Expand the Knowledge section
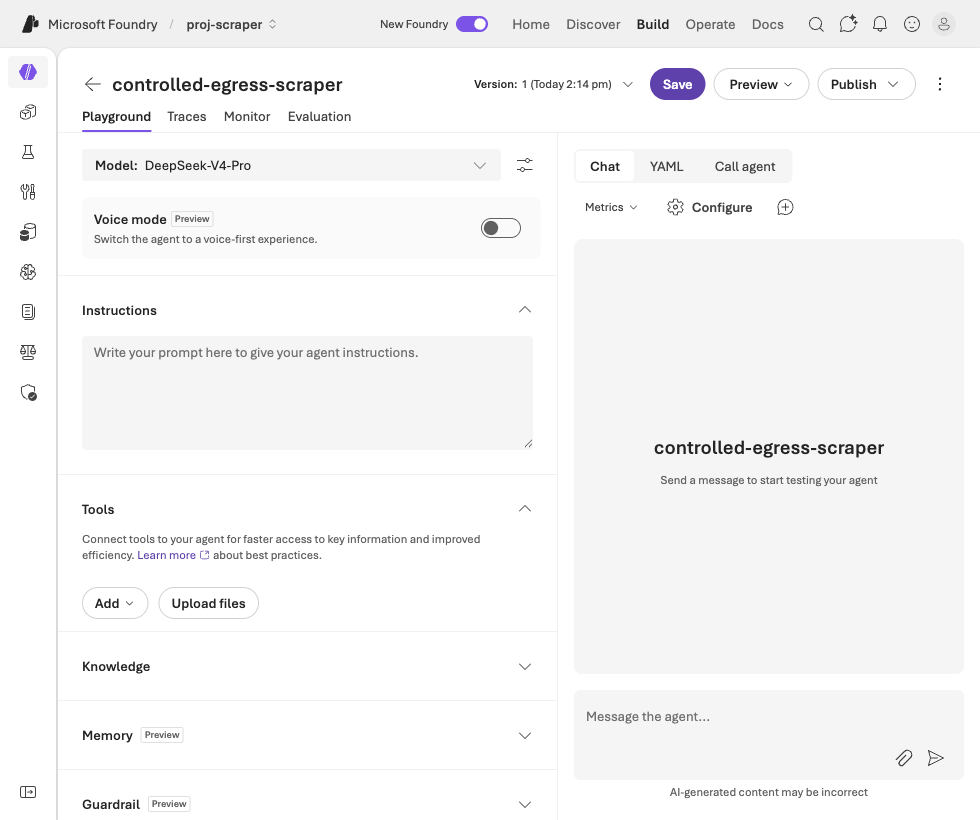980x820 pixels. pyautogui.click(x=525, y=667)
